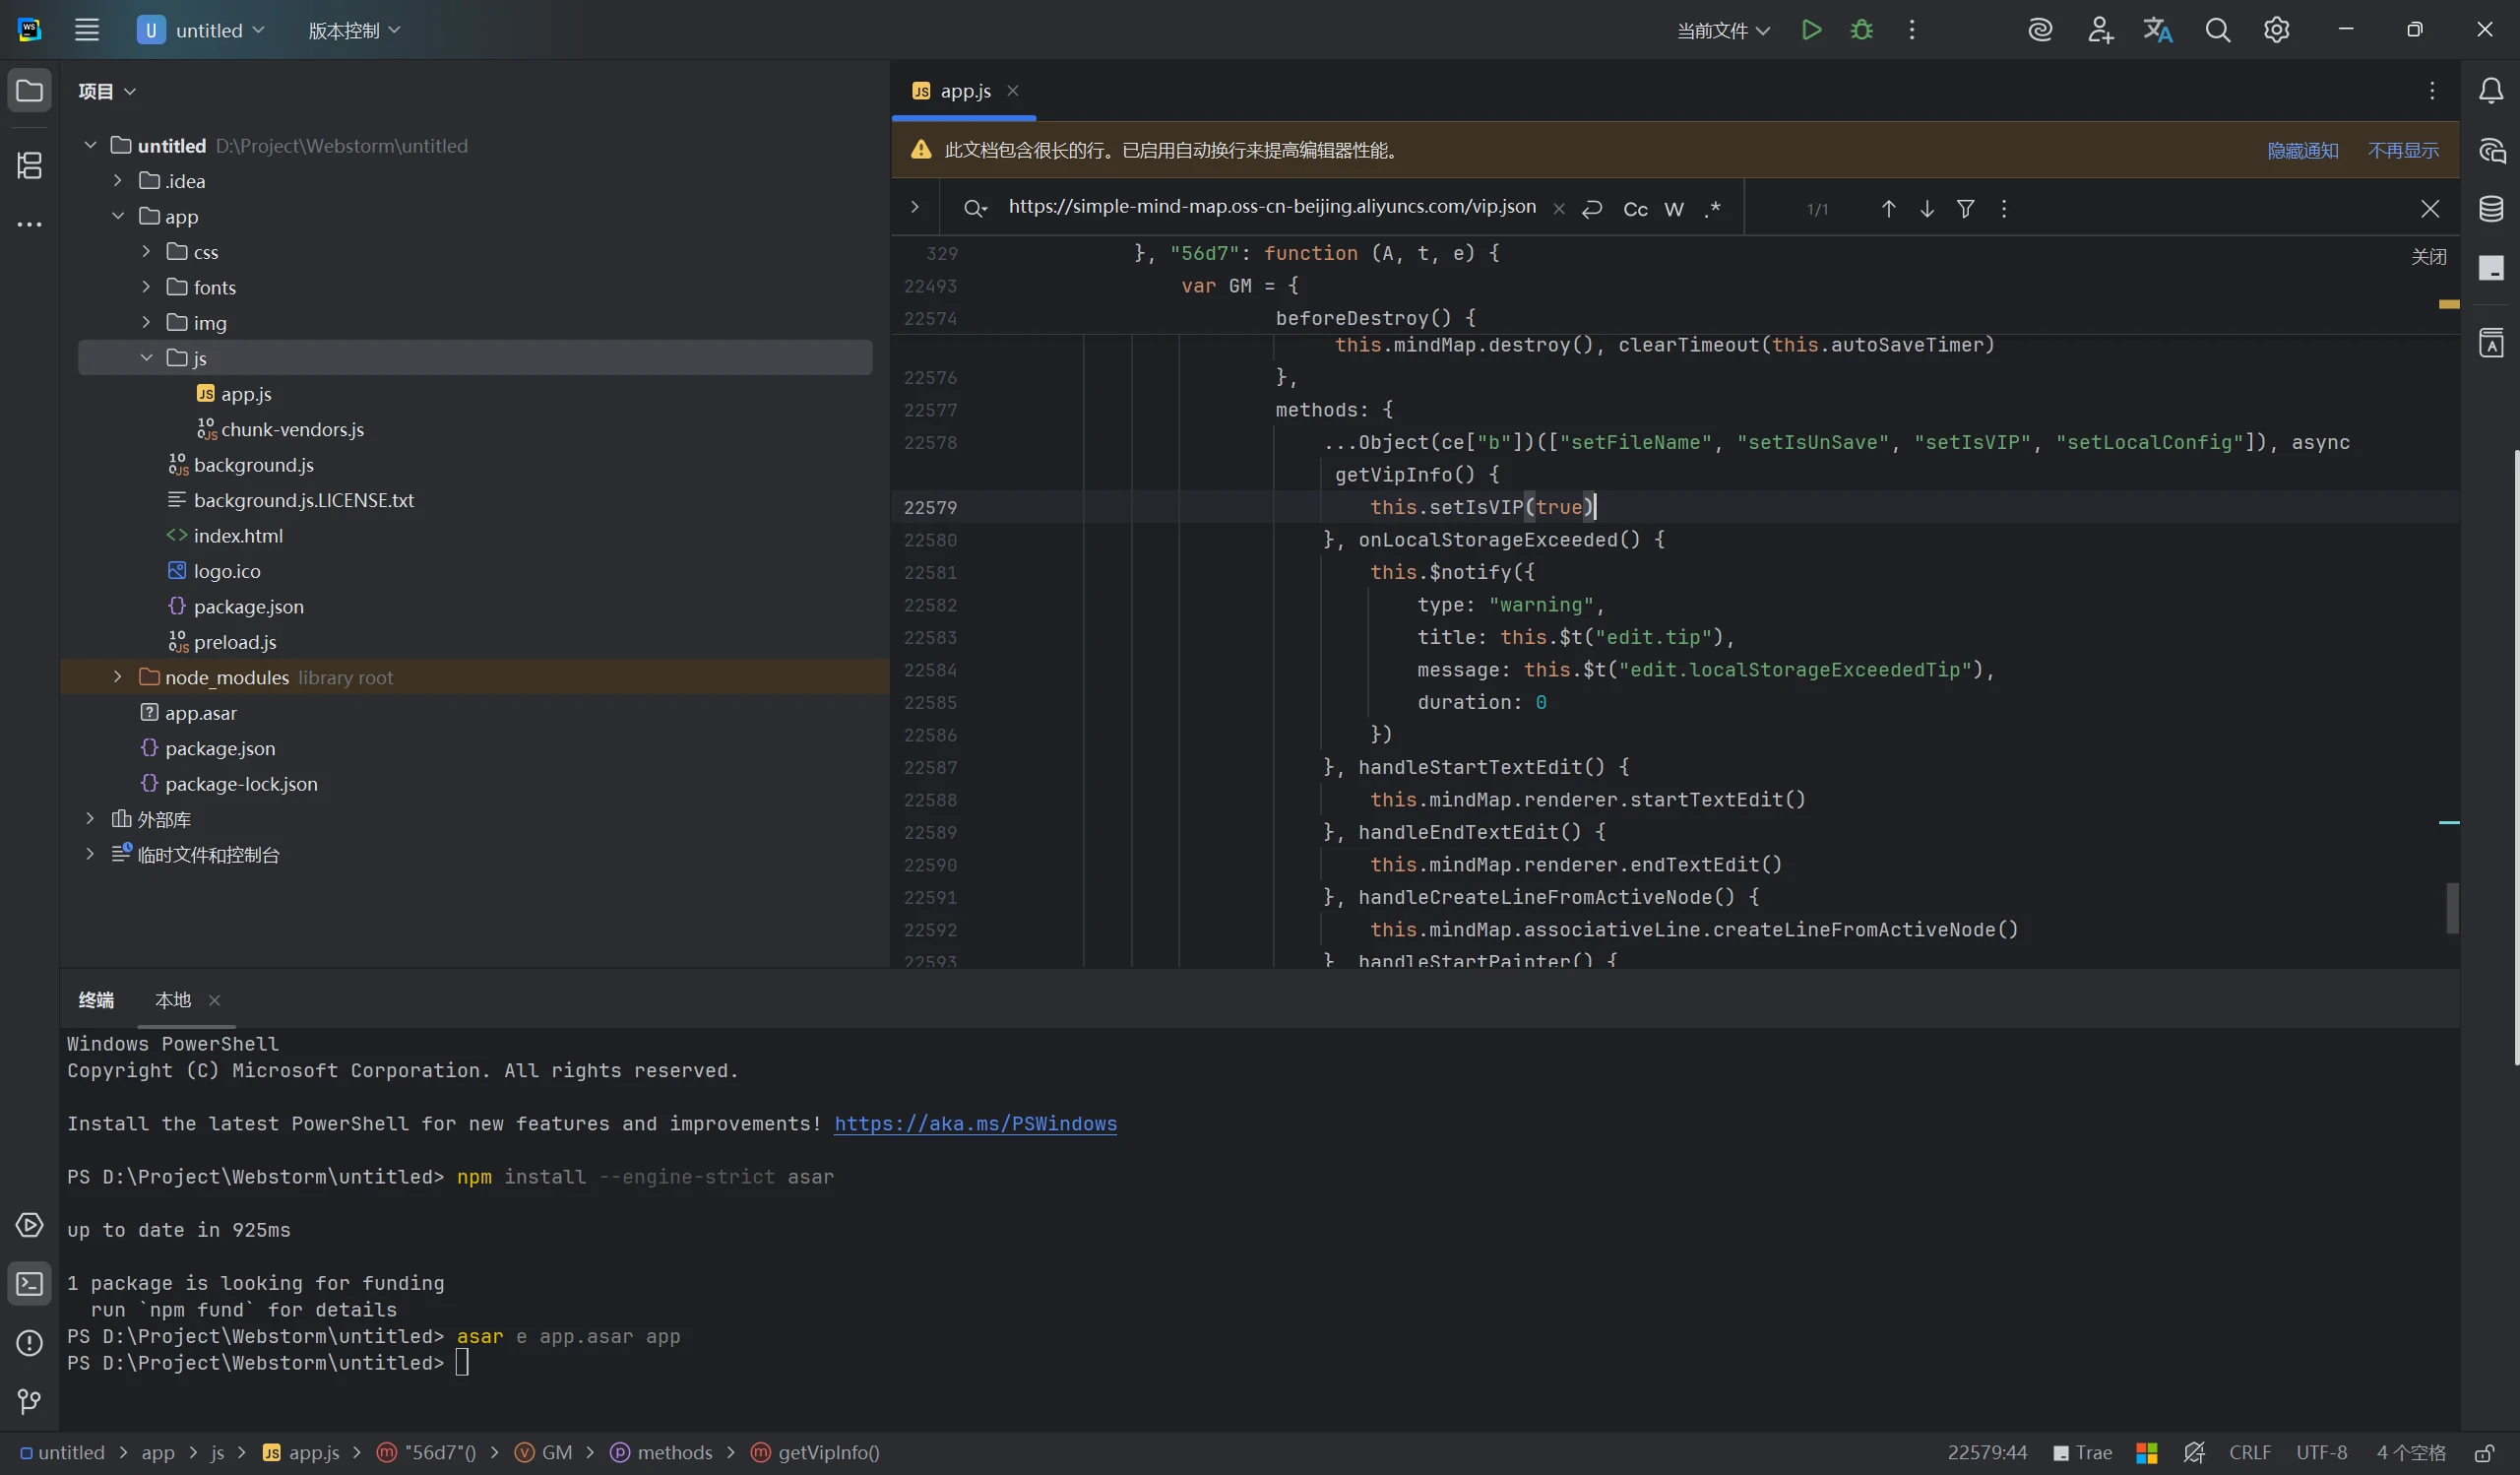2520x1475 pixels.
Task: Open Search Everywhere magnifier icon
Action: pos(2217,30)
